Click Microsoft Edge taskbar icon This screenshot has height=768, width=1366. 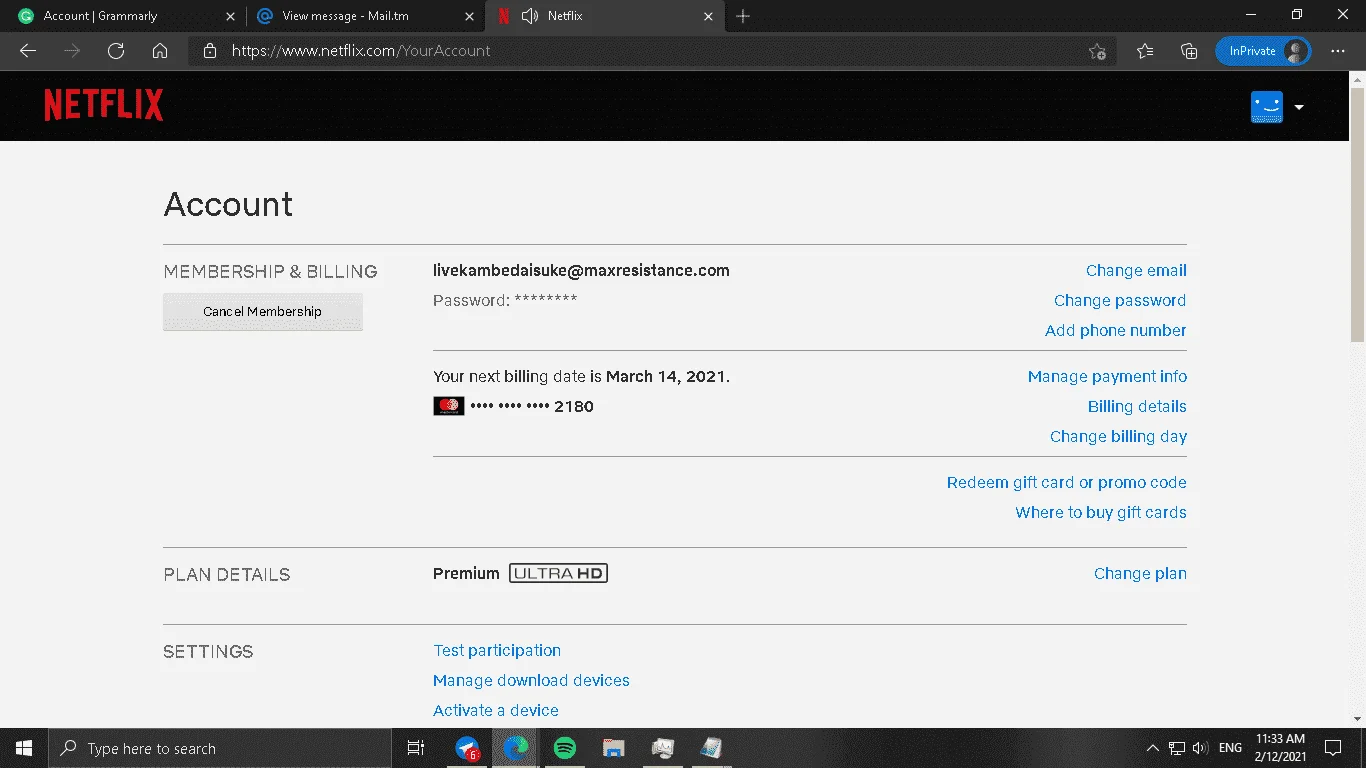(516, 748)
